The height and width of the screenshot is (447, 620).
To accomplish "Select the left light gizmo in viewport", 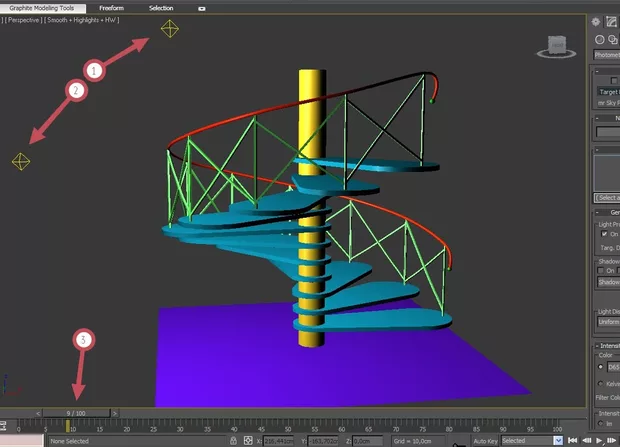I will click(x=21, y=160).
